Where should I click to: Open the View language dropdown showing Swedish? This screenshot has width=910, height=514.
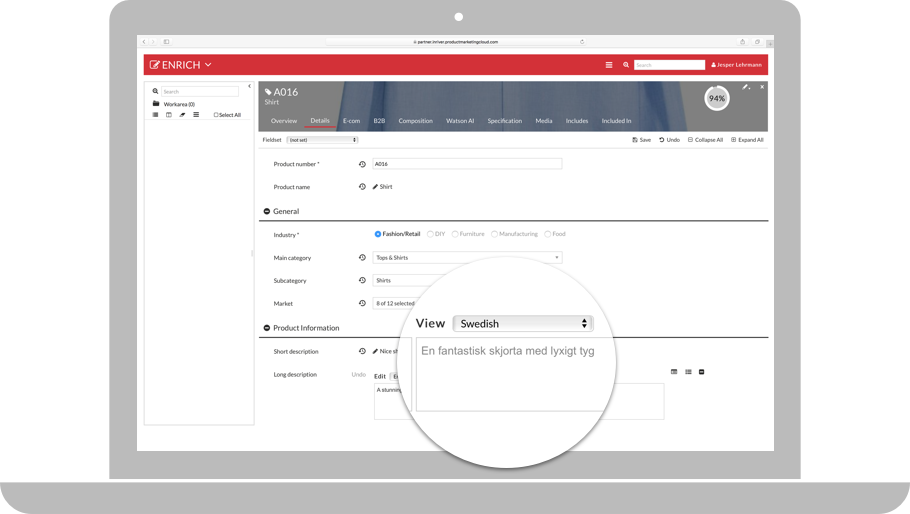point(522,324)
